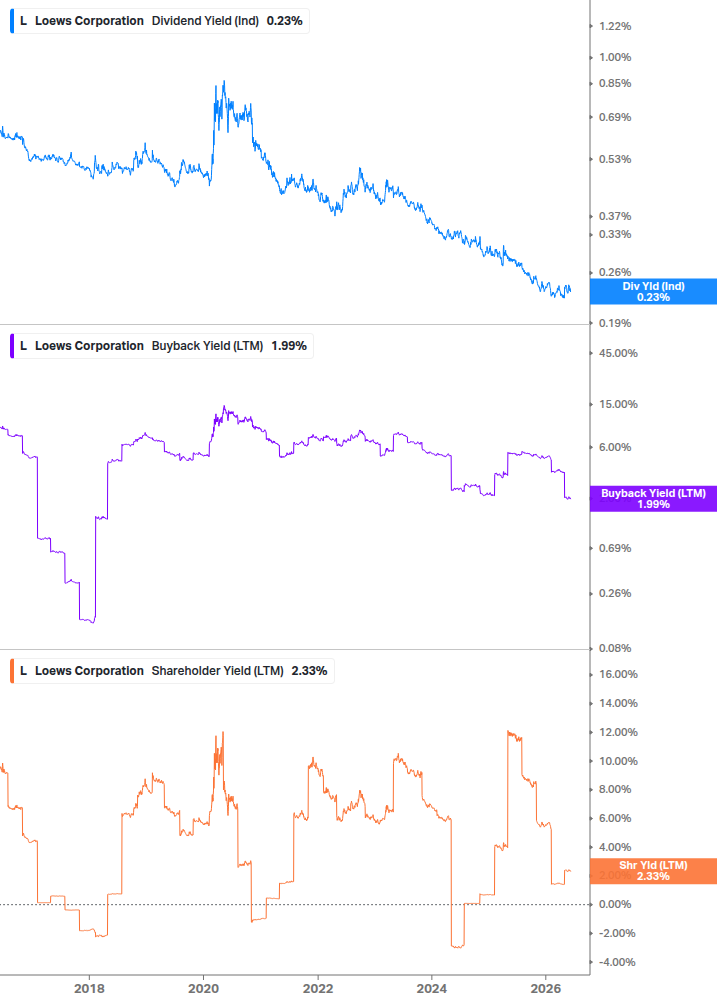Viewport: 717px width, 1005px height.
Task: Click the blue Div Yld (Ind) 0.23% axis badge
Action: 653,292
